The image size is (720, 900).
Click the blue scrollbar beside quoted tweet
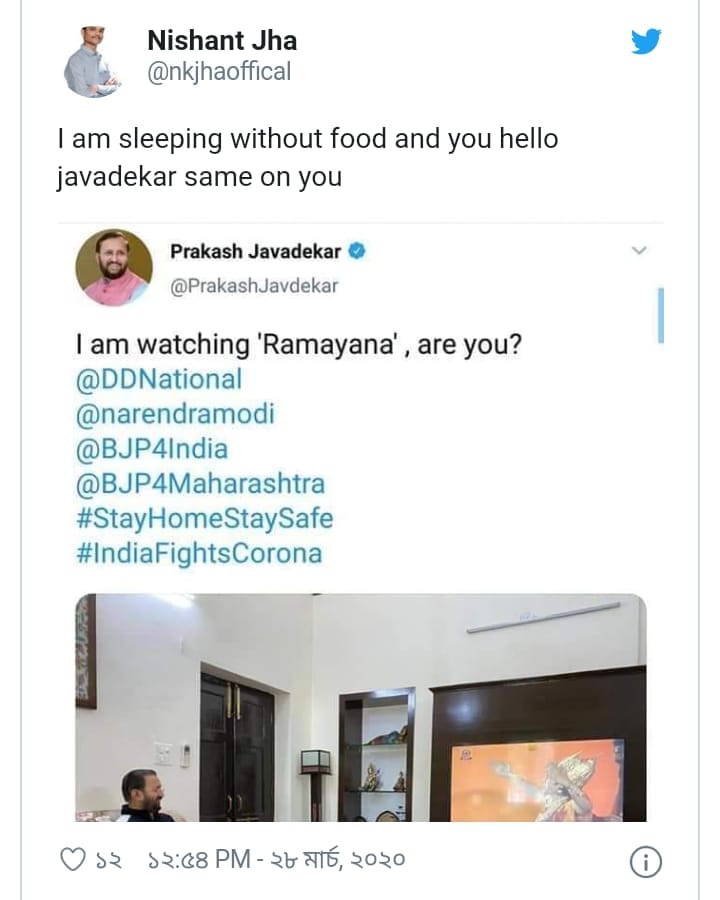[660, 315]
